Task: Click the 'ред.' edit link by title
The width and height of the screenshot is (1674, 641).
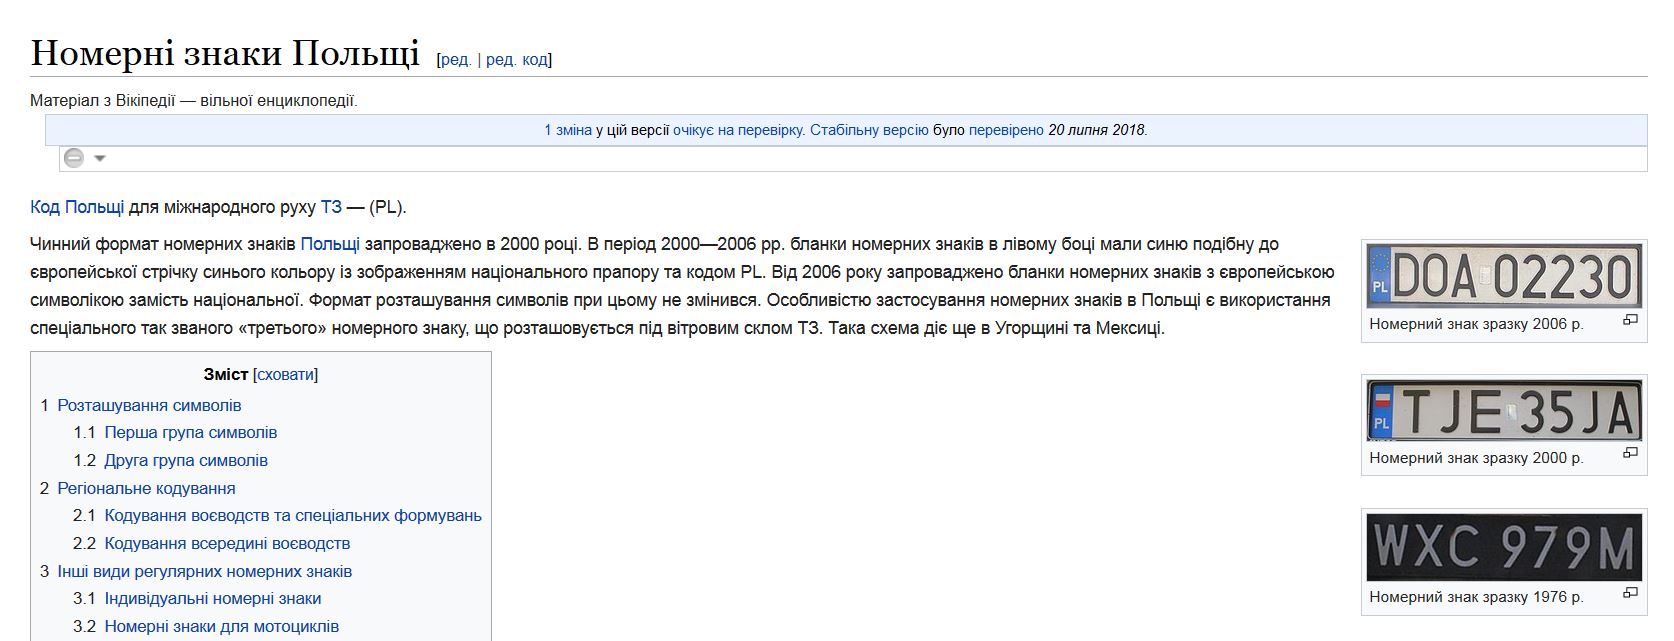Action: (x=455, y=59)
